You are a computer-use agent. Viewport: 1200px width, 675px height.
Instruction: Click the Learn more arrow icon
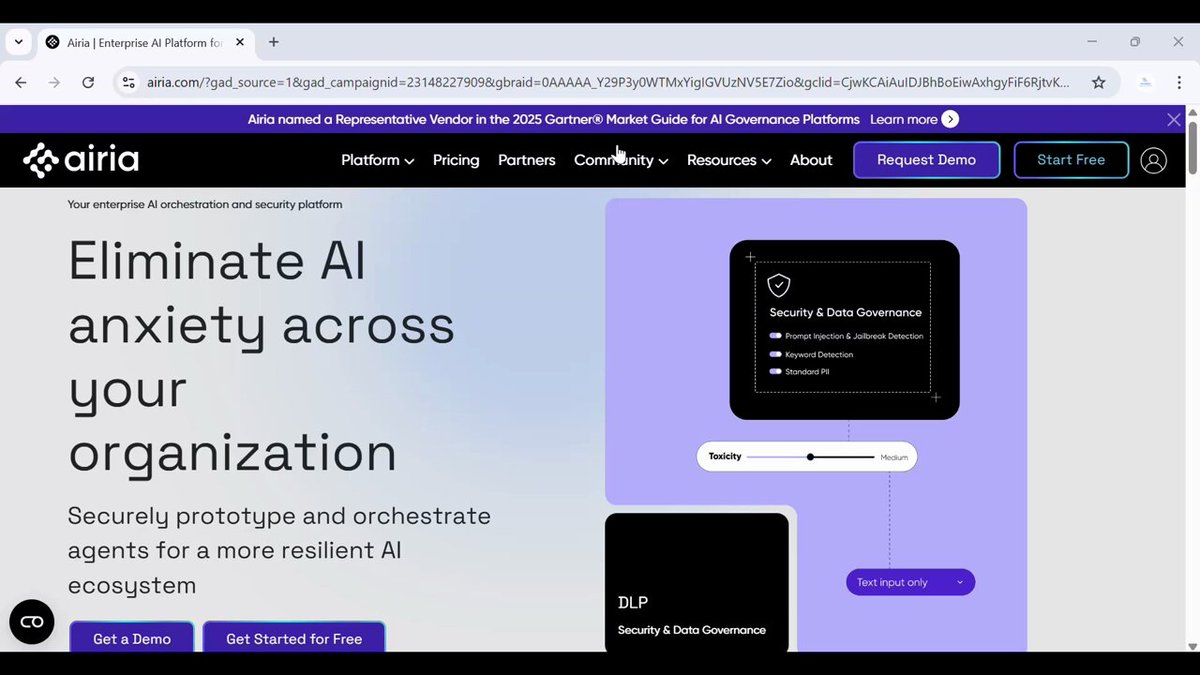(950, 119)
